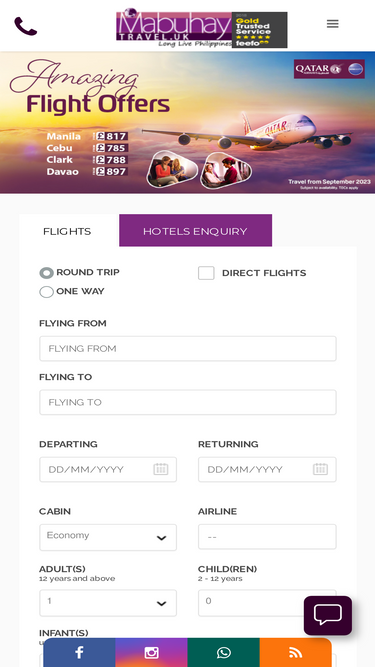
Task: Expand the Cabin Economy dropdown
Action: coord(108,537)
